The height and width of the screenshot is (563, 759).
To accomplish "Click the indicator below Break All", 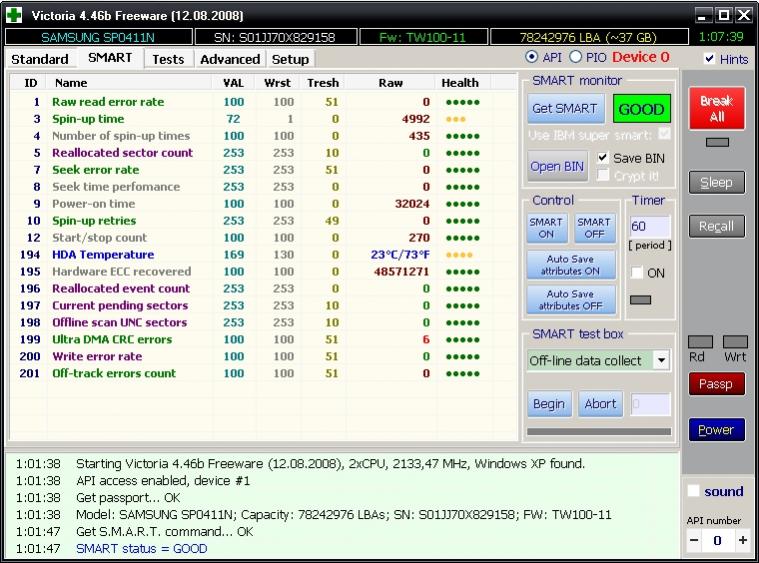I will [717, 142].
